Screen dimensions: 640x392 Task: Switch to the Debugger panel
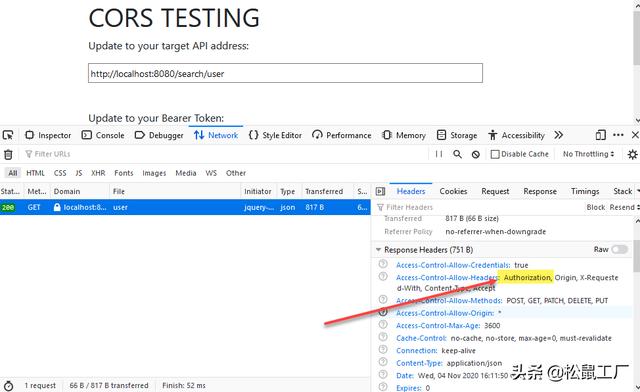[x=159, y=135]
